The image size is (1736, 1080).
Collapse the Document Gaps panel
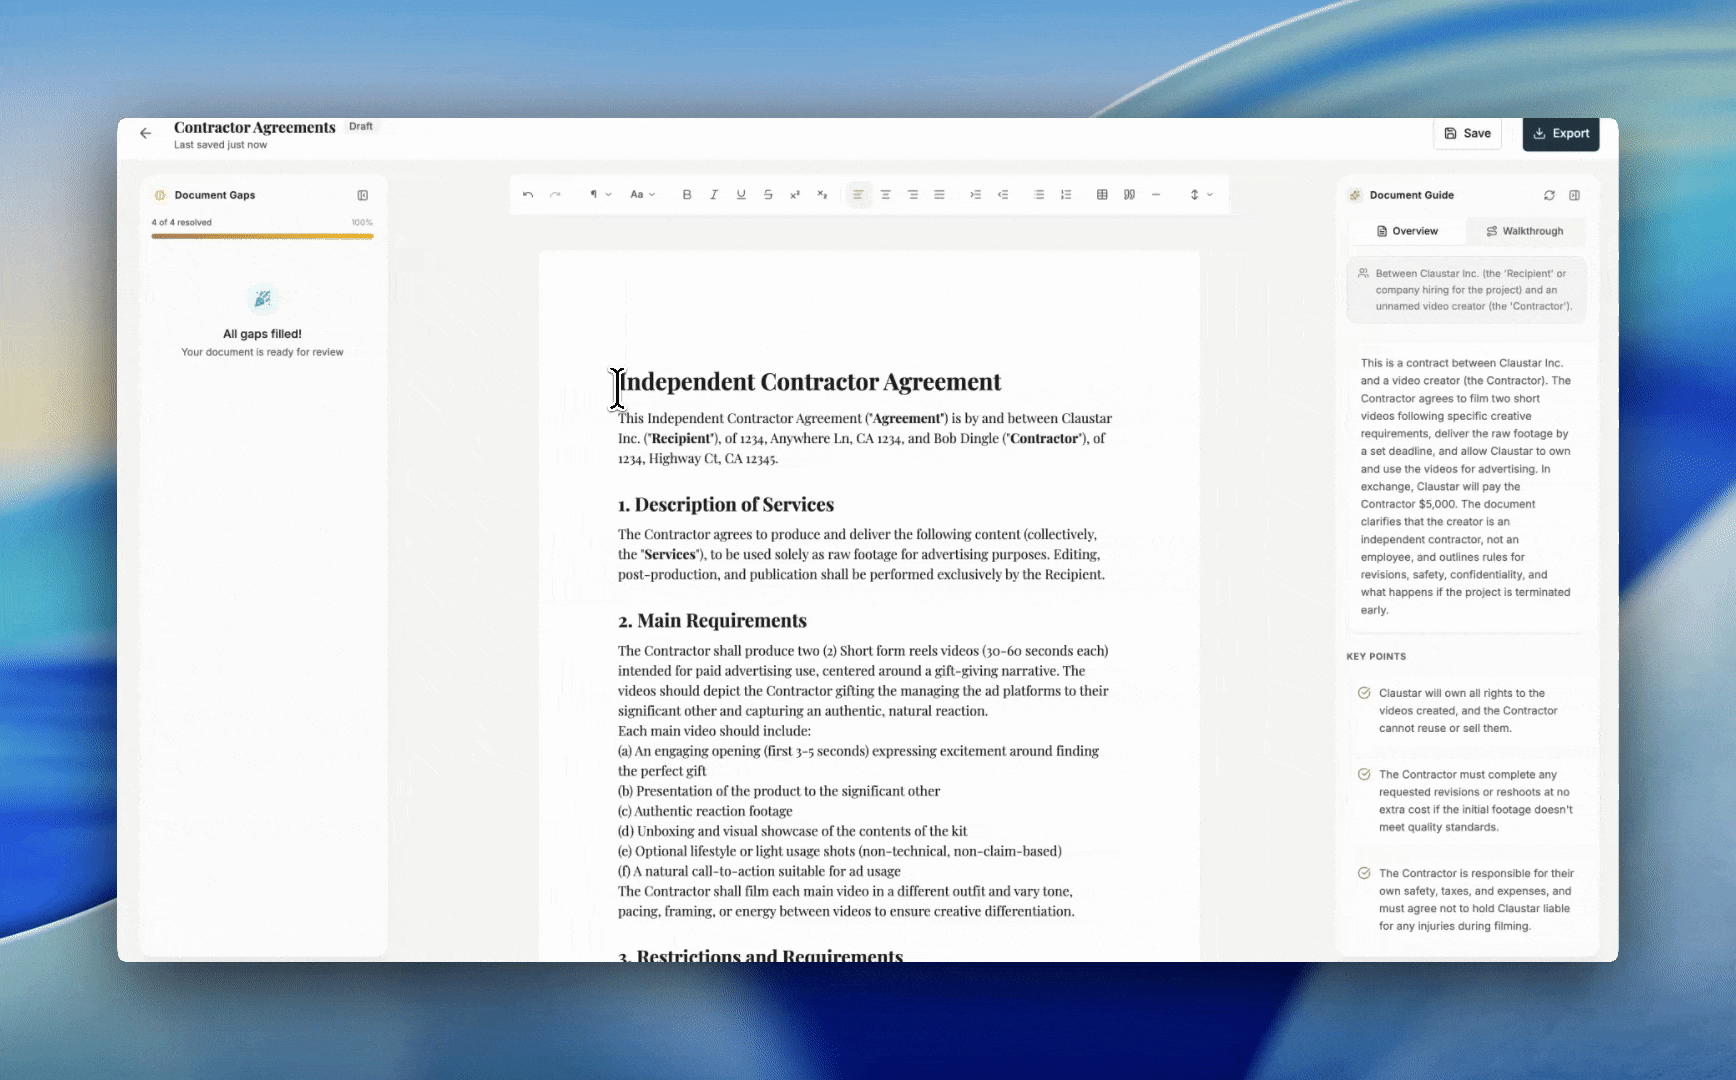(x=363, y=195)
